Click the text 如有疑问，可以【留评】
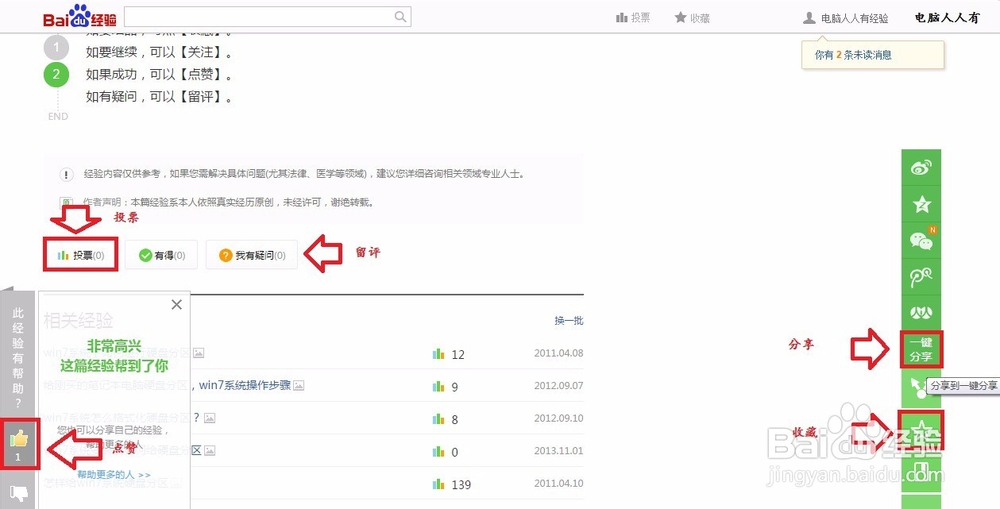 point(159,98)
